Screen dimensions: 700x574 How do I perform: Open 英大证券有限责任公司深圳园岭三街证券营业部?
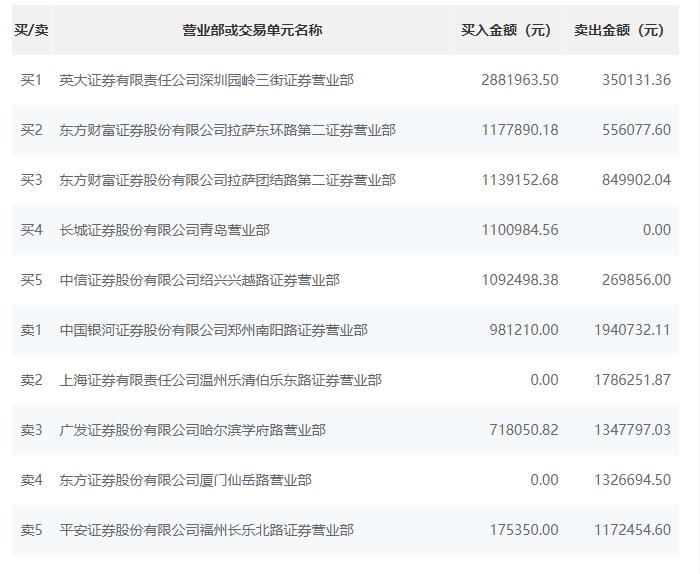pyautogui.click(x=207, y=80)
